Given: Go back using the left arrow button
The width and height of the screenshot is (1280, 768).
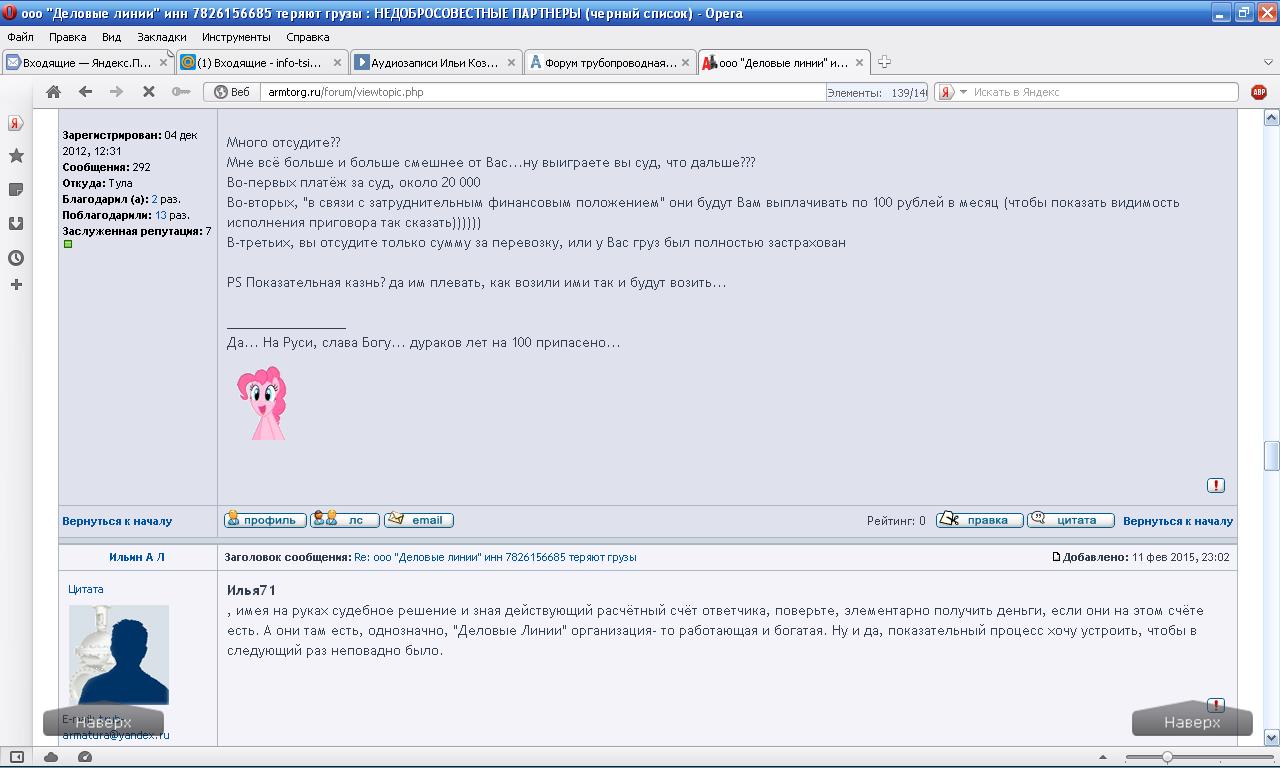Looking at the screenshot, I should (x=85, y=92).
